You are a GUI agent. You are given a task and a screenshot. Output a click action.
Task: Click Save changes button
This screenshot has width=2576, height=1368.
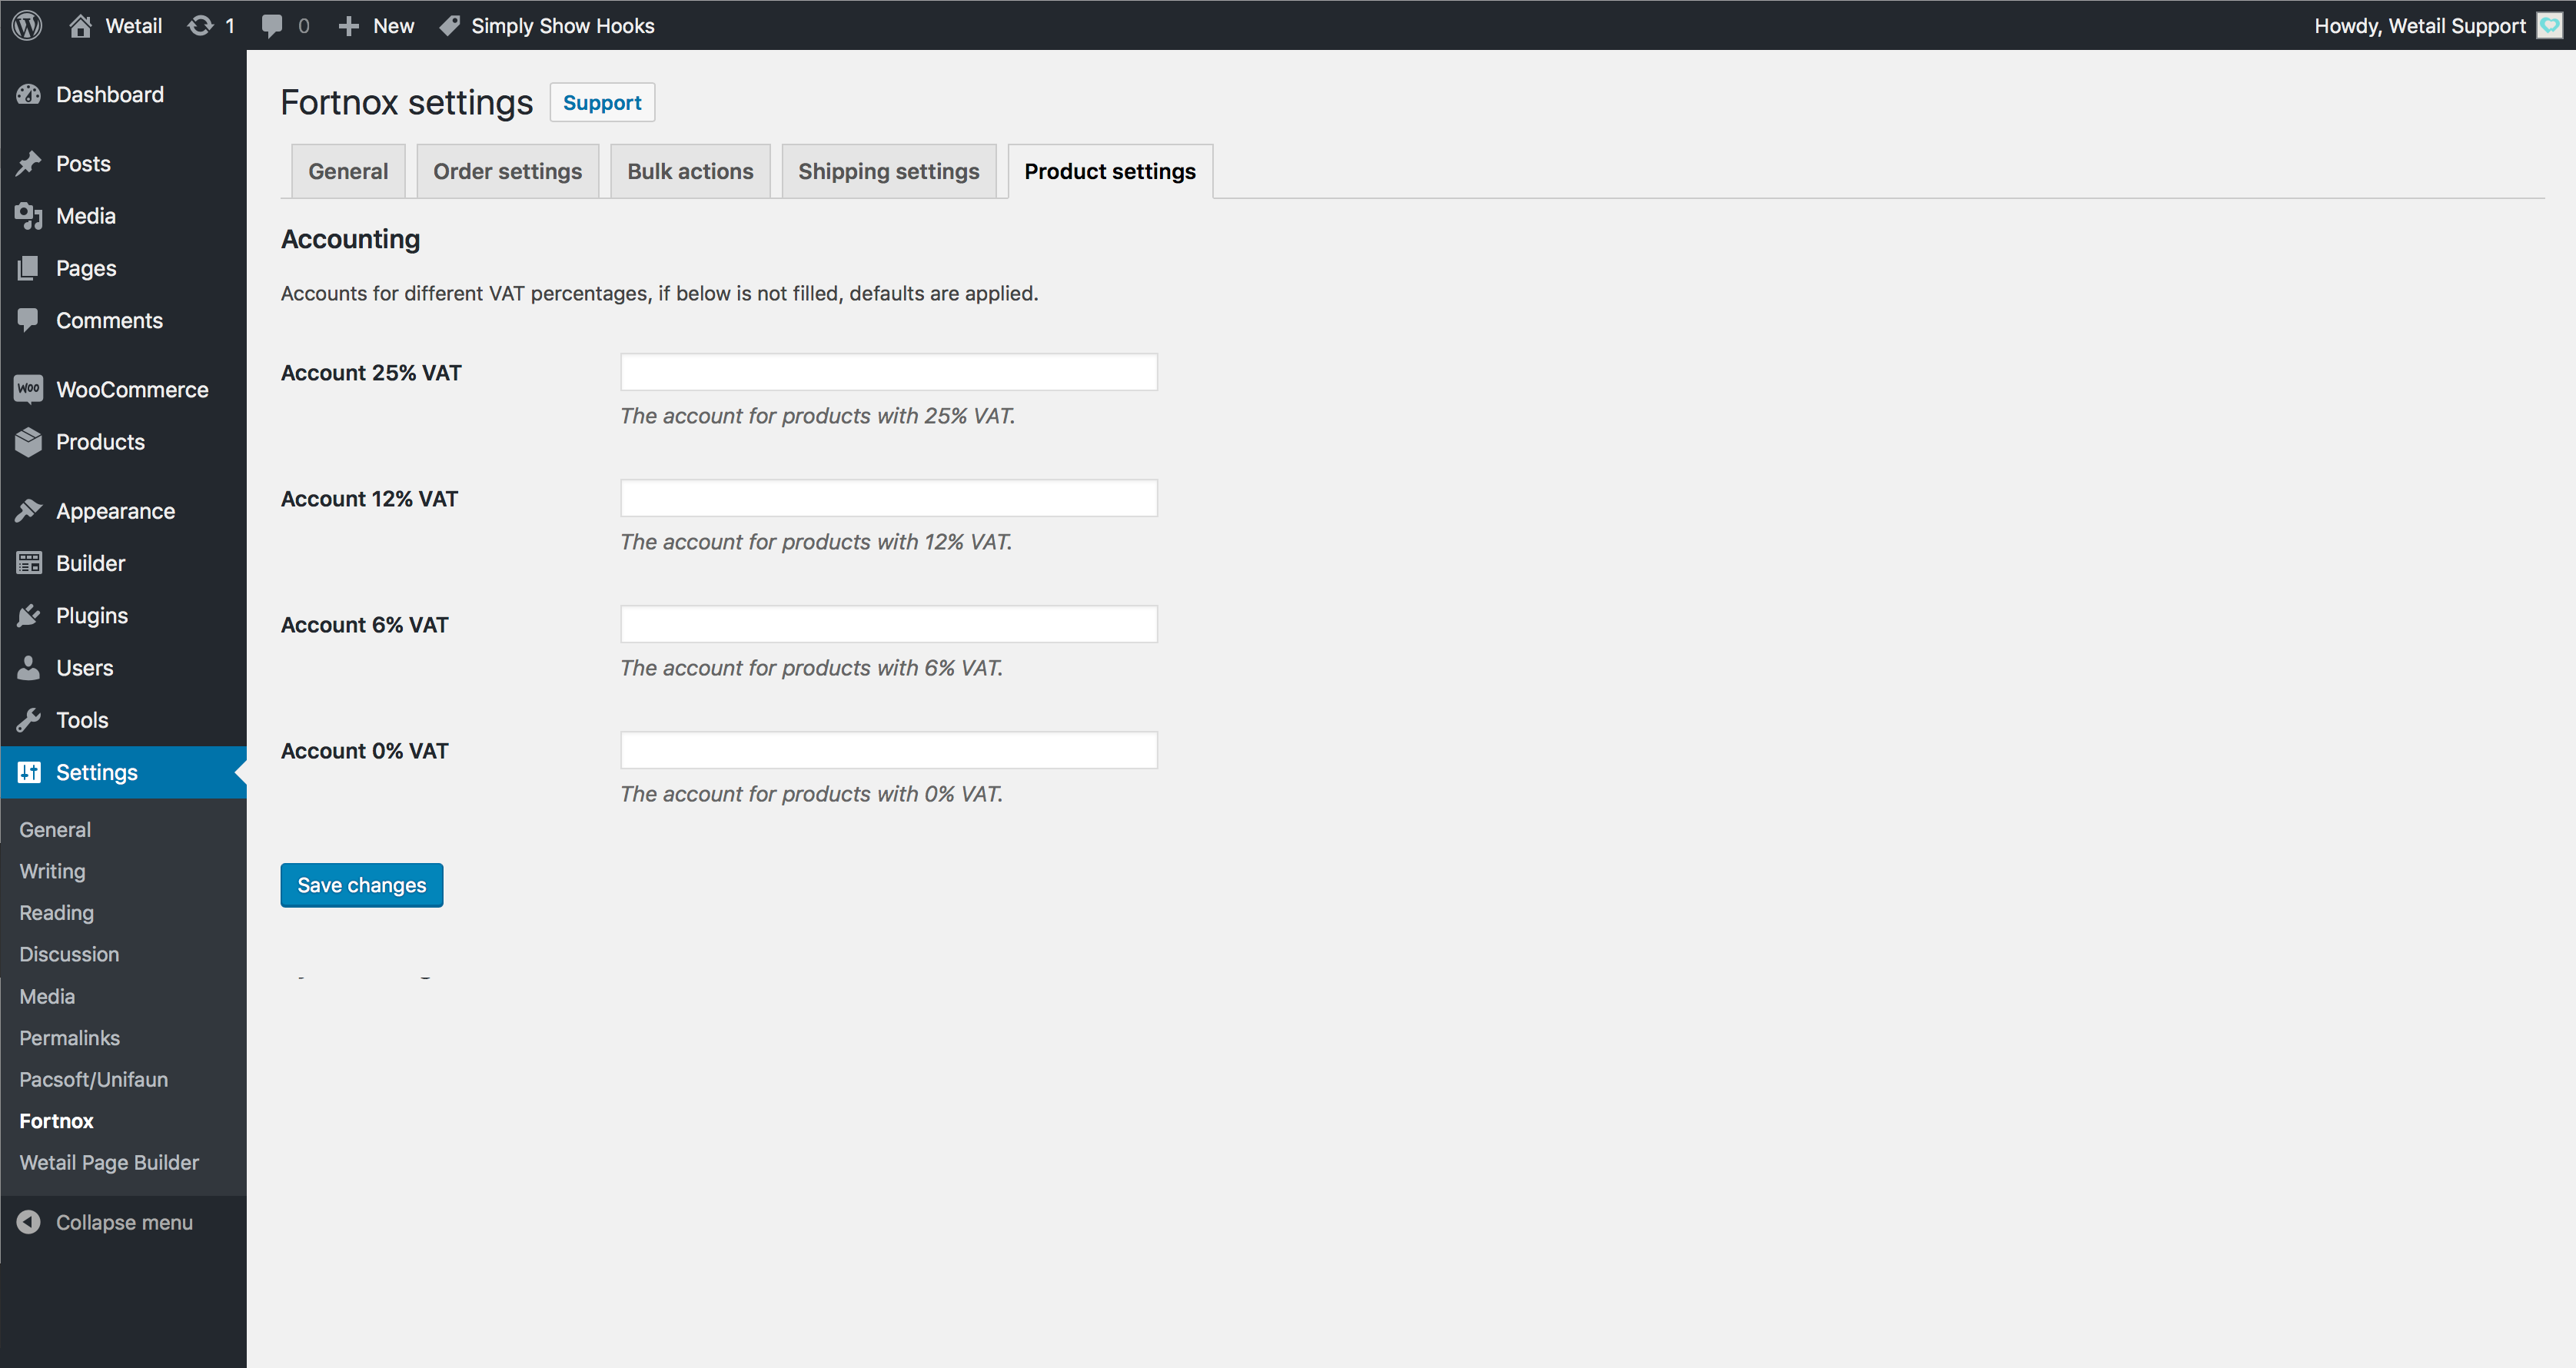coord(361,884)
